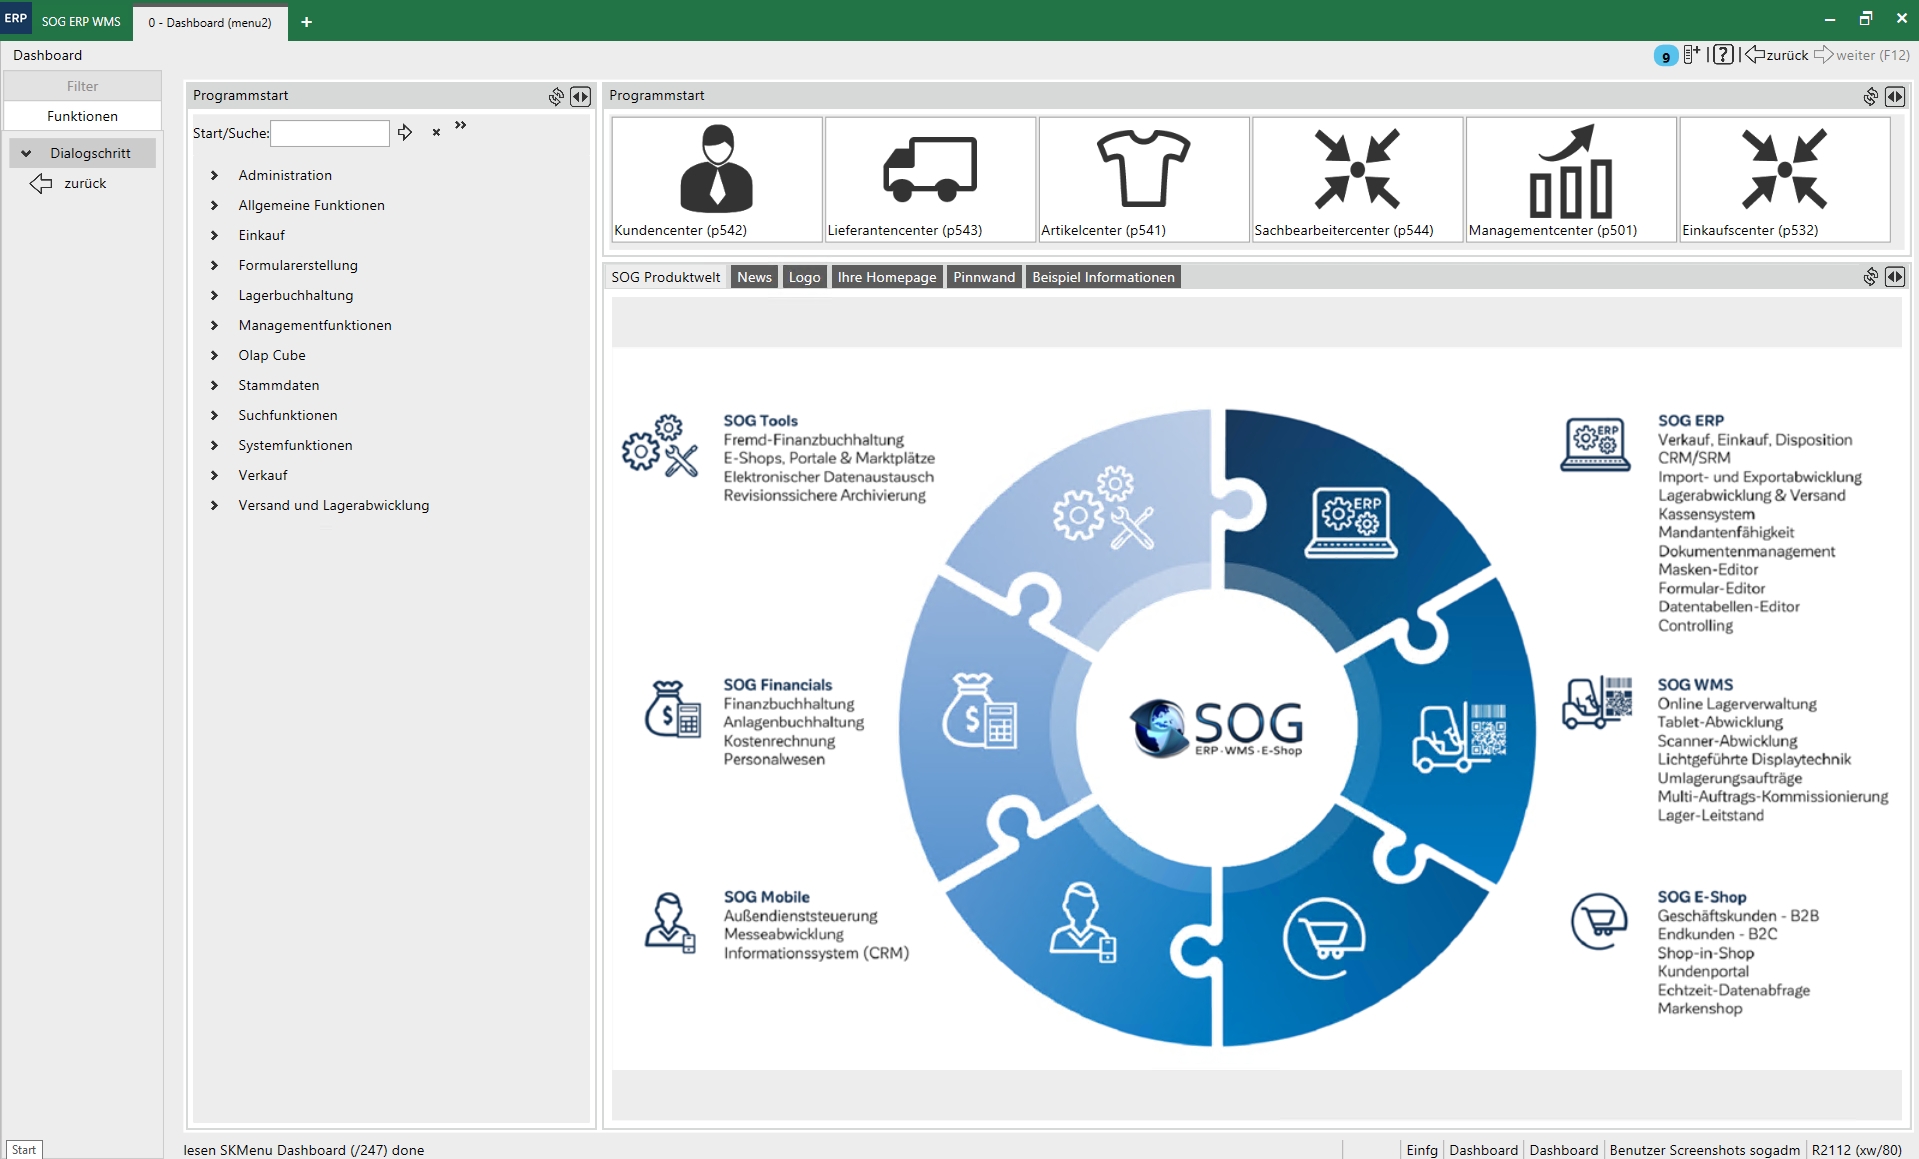Open a new tab with the plus
Viewport: 1919px width, 1159px height.
(x=306, y=22)
